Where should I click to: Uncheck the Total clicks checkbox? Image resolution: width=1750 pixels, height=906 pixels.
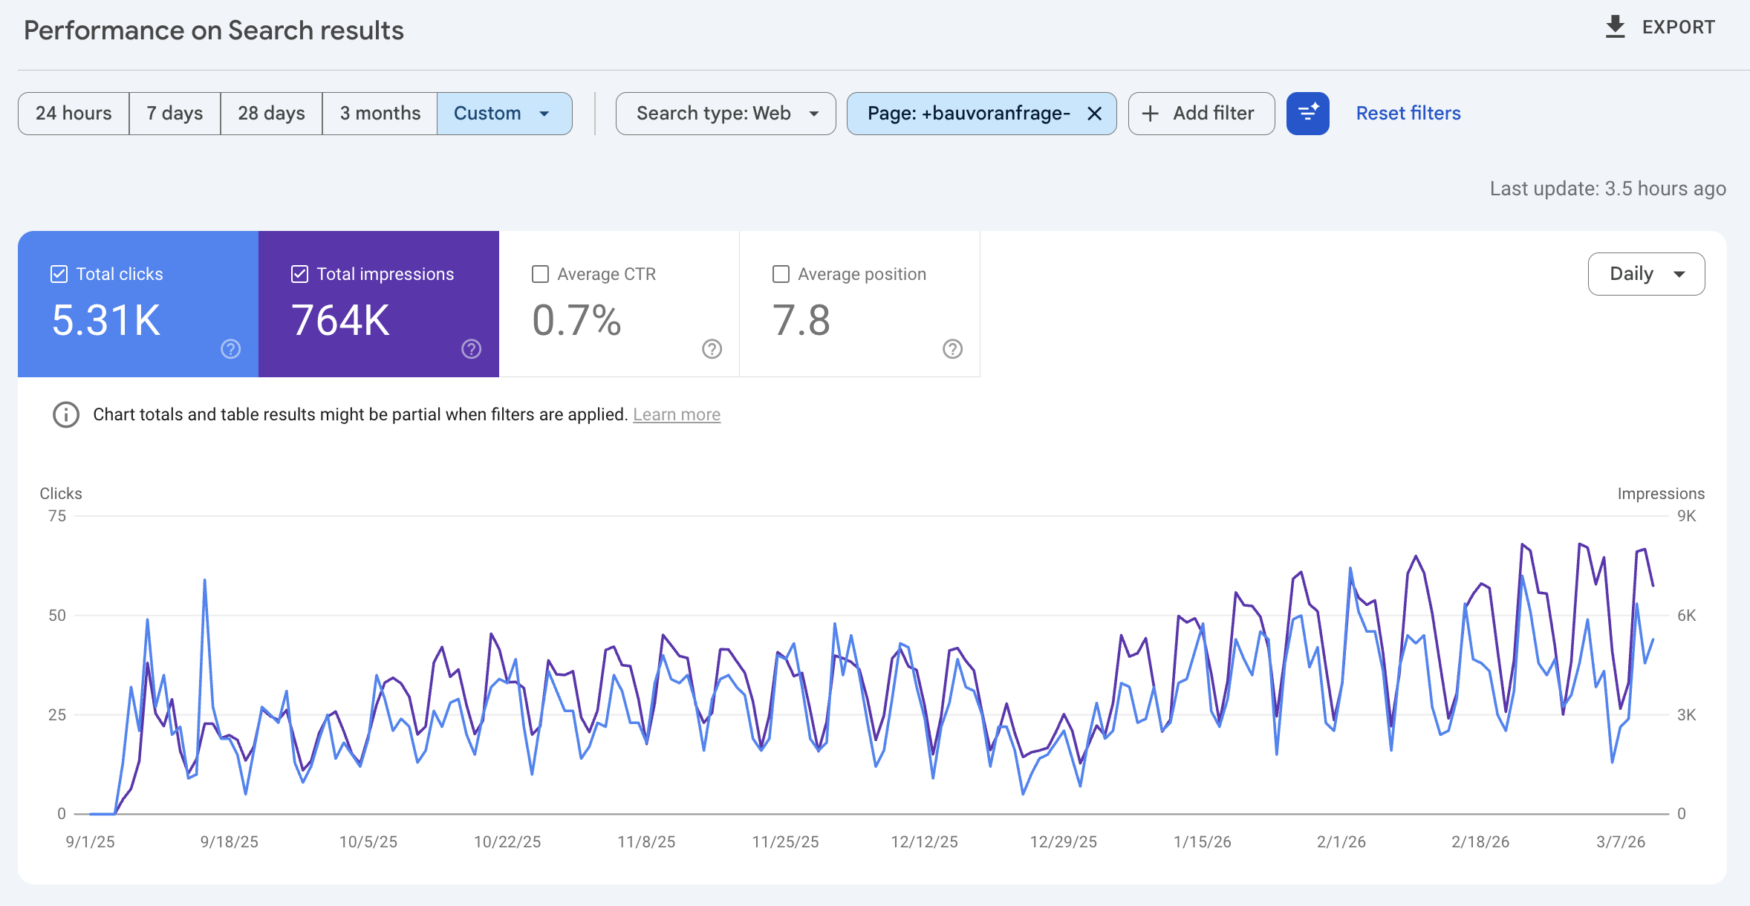58,273
